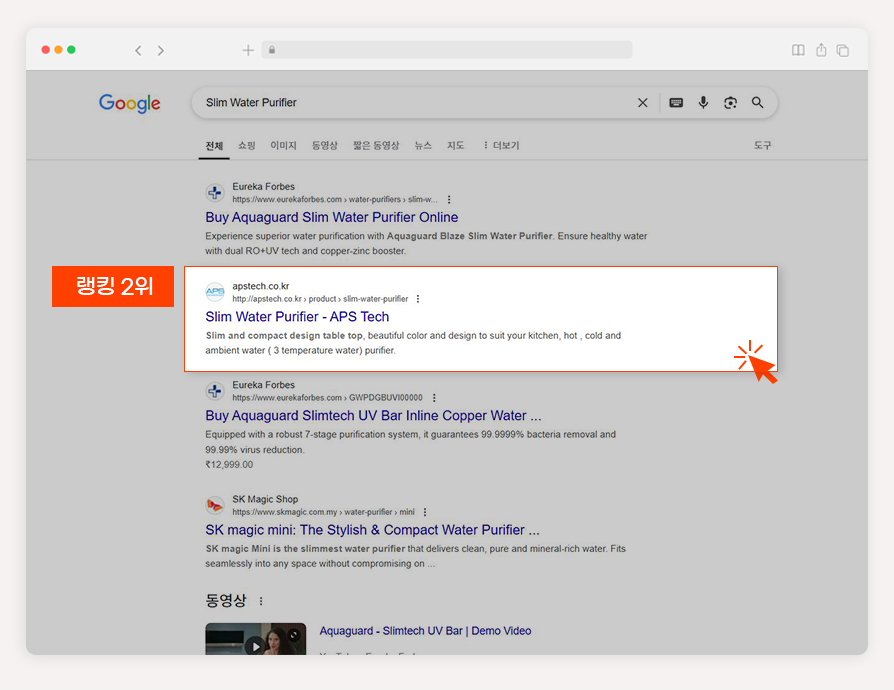Open the bookmarks book icon
Viewport: 894px width, 690px height.
[798, 50]
